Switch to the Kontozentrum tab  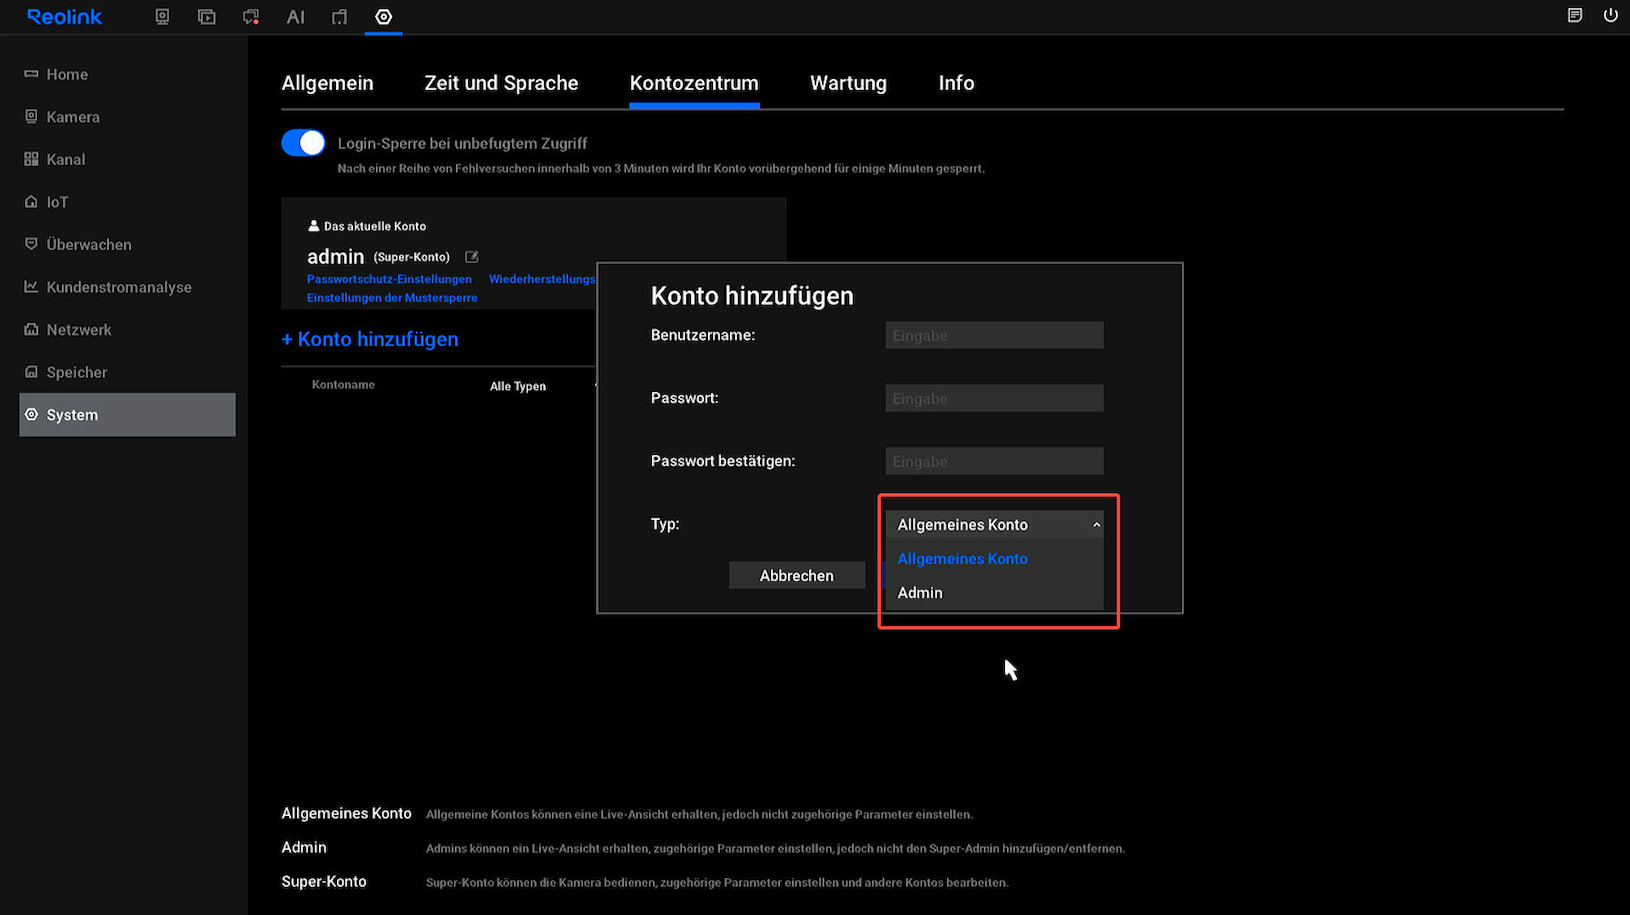694,83
